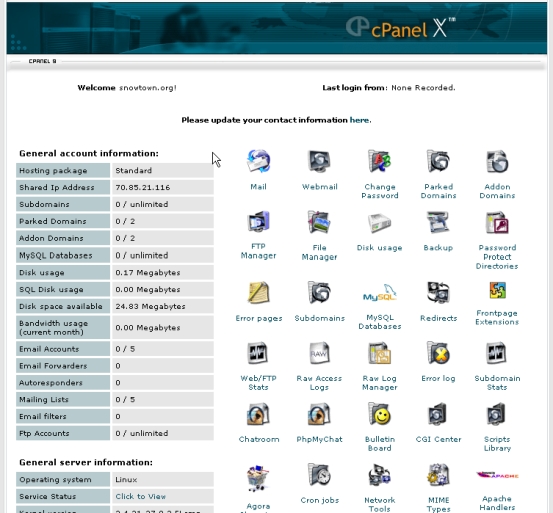The height and width of the screenshot is (513, 553).
Task: Select the shared IP address 70.85.21.116
Action: [143, 188]
